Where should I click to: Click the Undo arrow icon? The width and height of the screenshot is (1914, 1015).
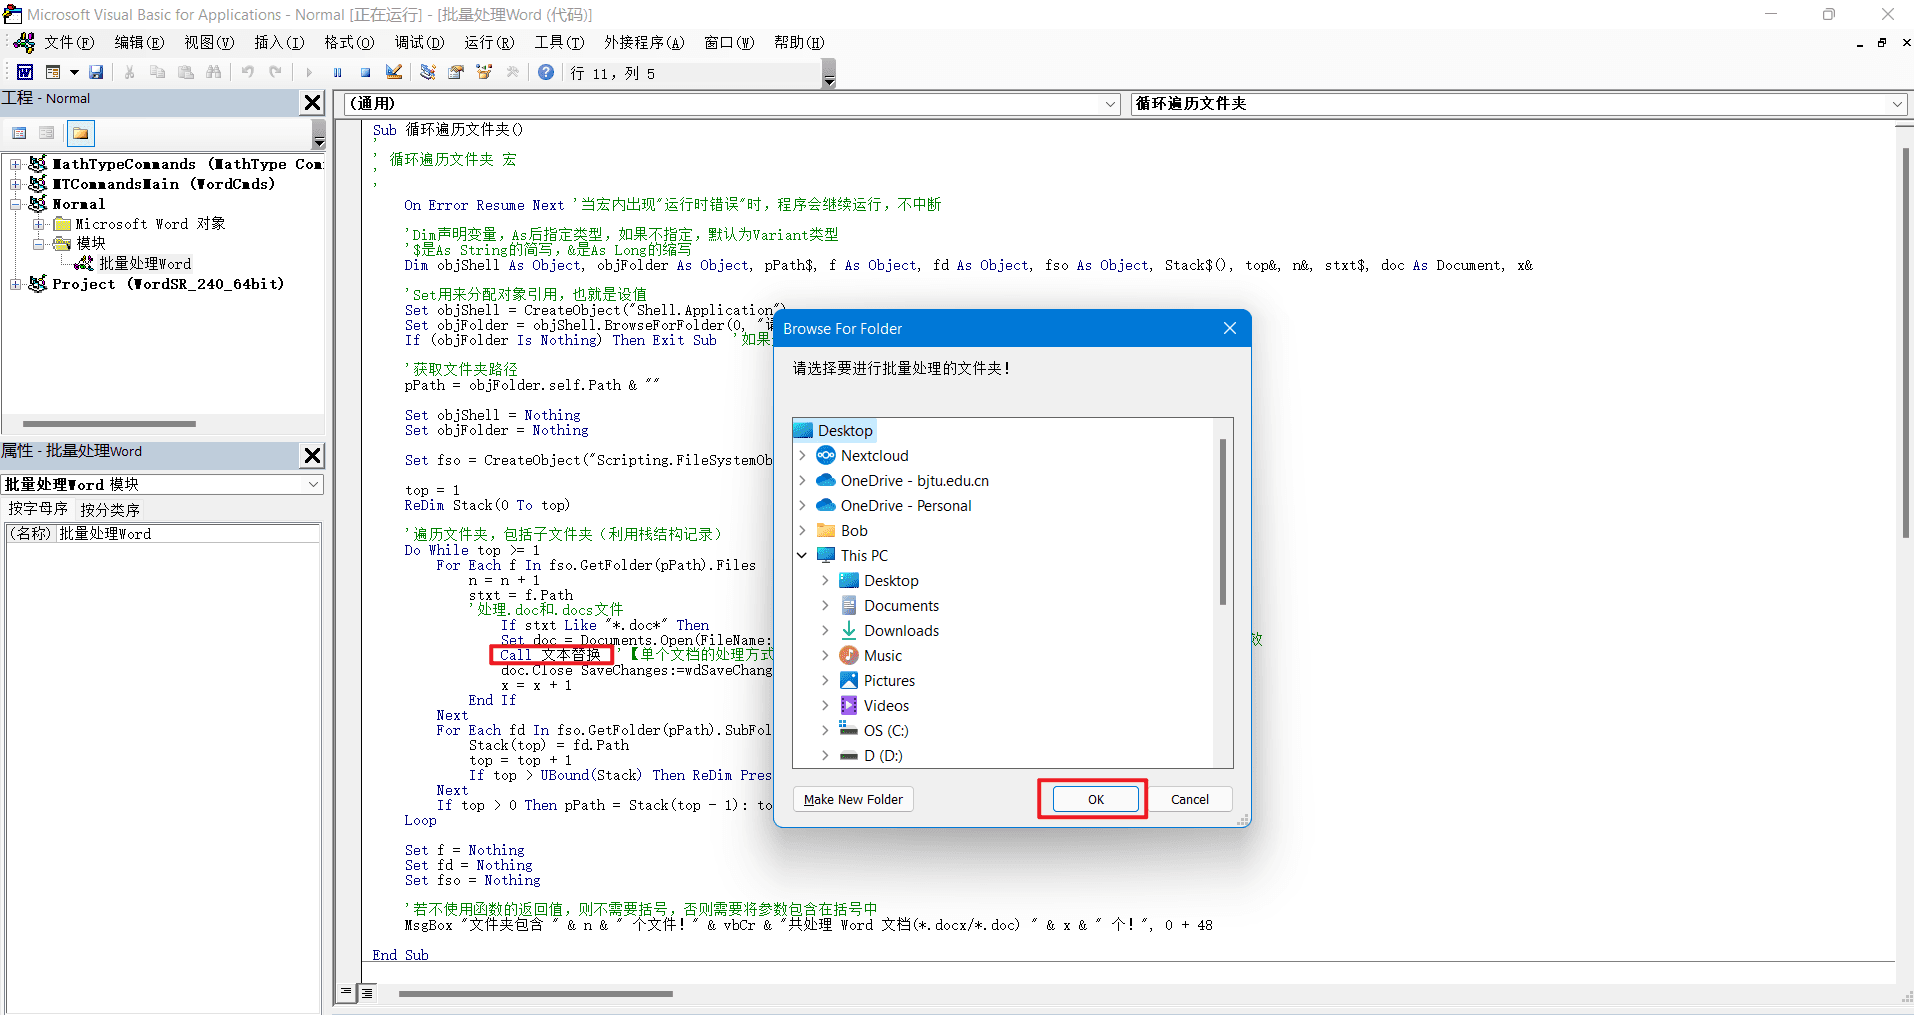(x=247, y=72)
